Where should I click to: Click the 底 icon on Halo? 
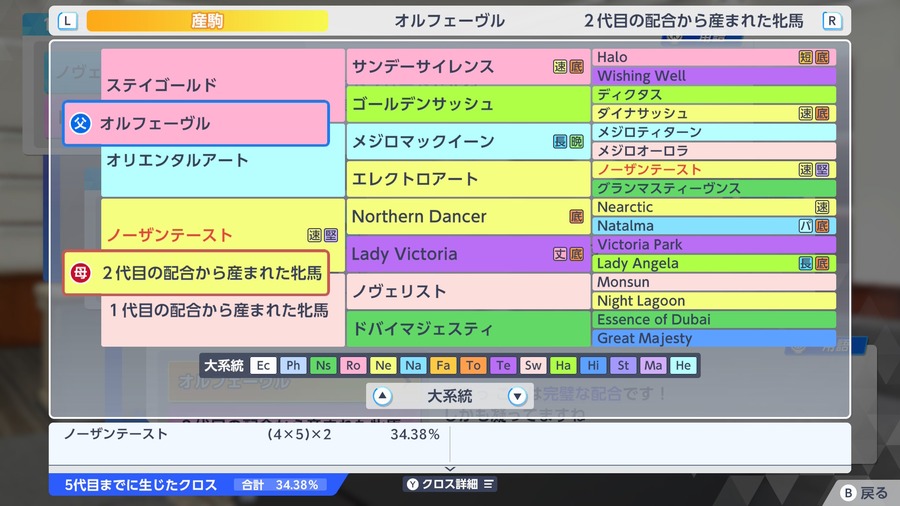pyautogui.click(x=822, y=57)
